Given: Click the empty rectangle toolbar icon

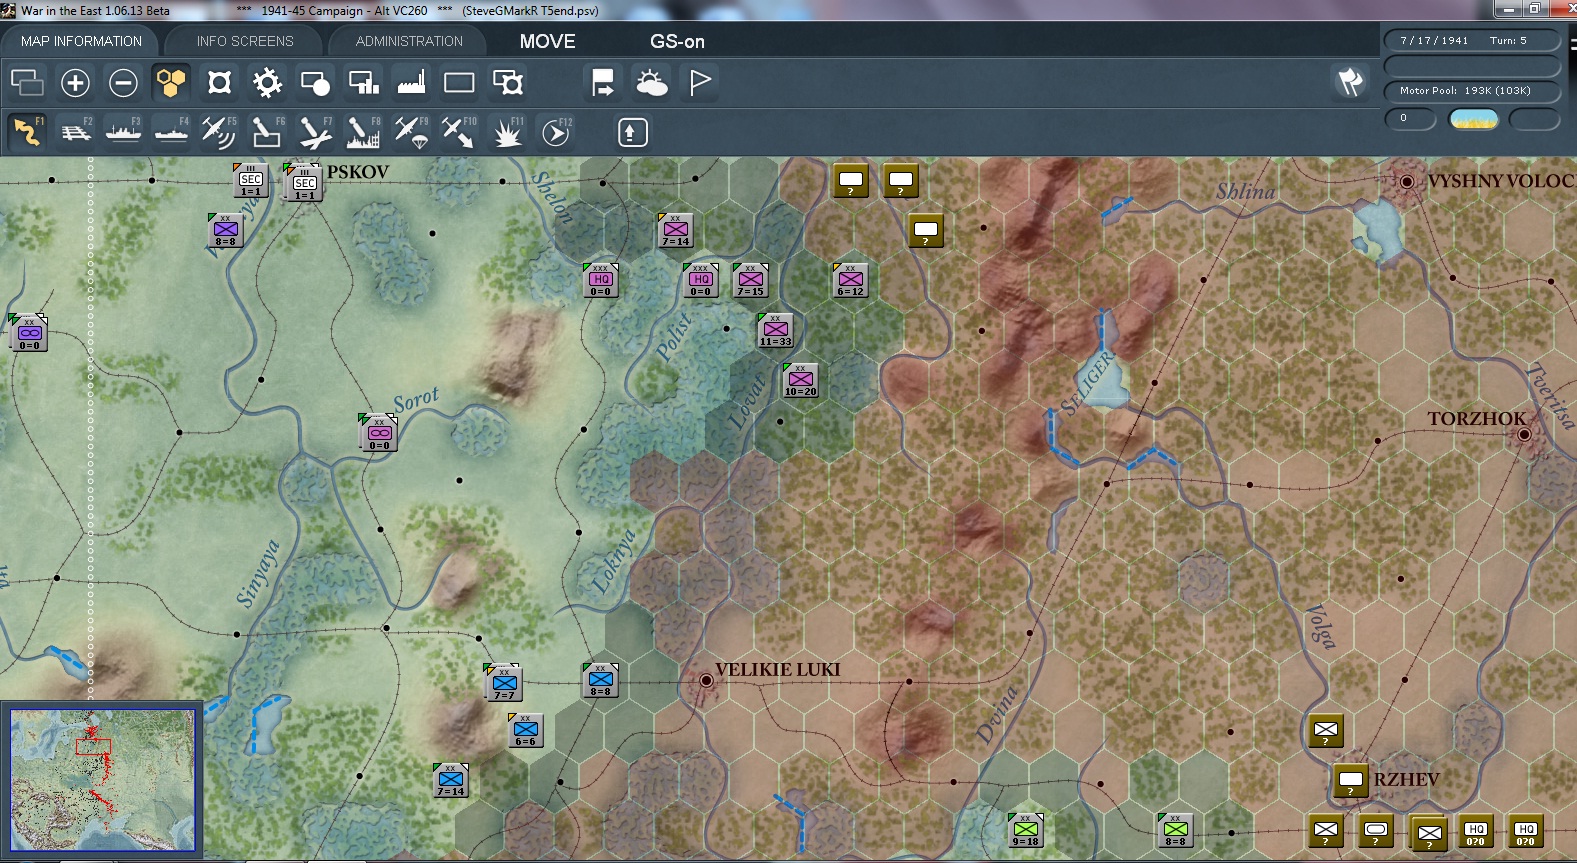Looking at the screenshot, I should (459, 82).
